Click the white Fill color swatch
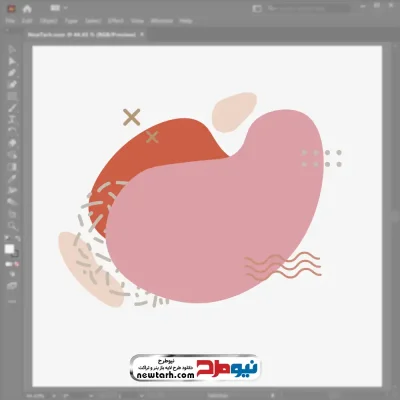 tap(9, 249)
